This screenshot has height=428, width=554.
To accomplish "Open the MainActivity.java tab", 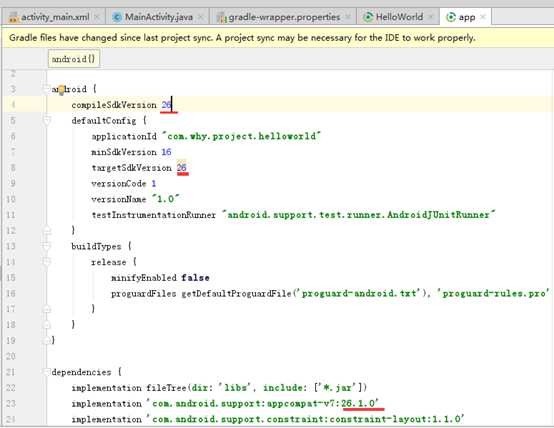I will point(158,17).
